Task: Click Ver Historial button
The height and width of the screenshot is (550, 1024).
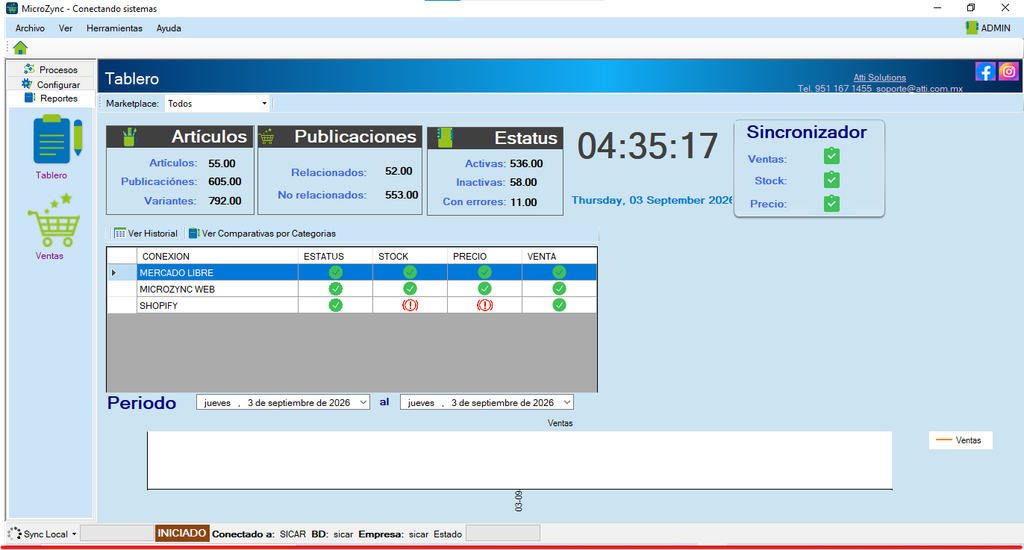Action: click(146, 233)
